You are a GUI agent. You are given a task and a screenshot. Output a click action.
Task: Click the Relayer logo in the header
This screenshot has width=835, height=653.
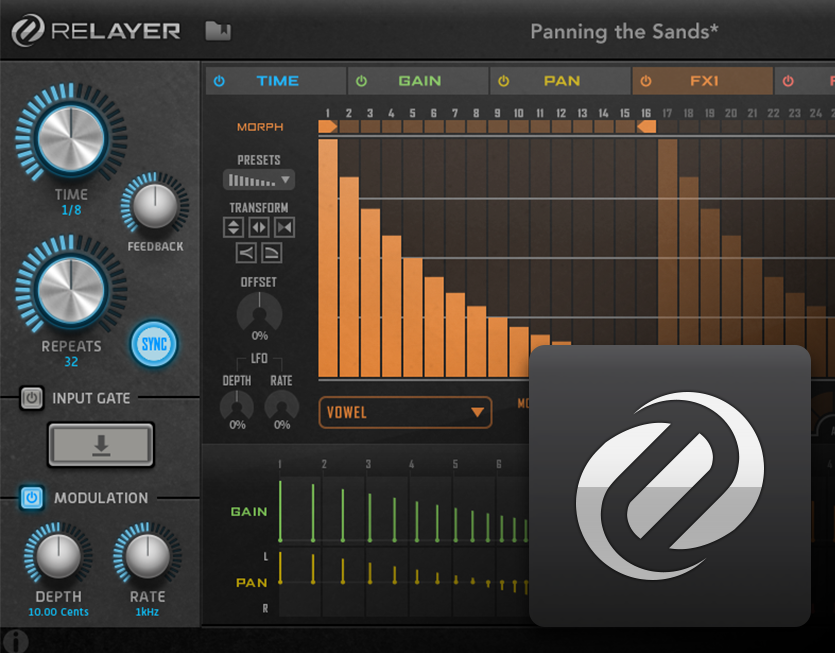pos(96,30)
